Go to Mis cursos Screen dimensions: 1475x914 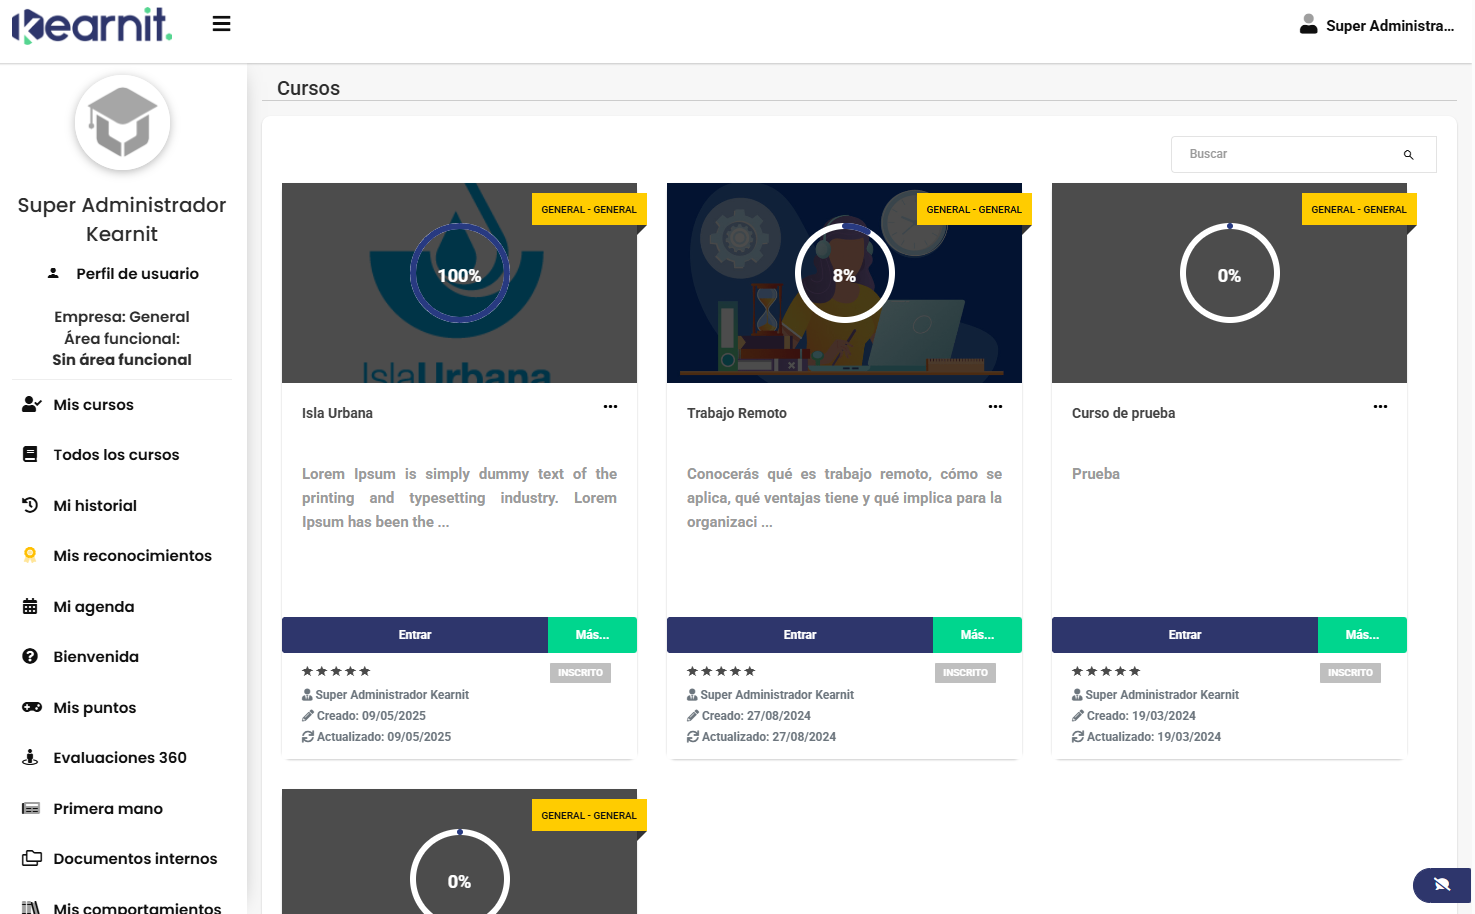coord(93,404)
